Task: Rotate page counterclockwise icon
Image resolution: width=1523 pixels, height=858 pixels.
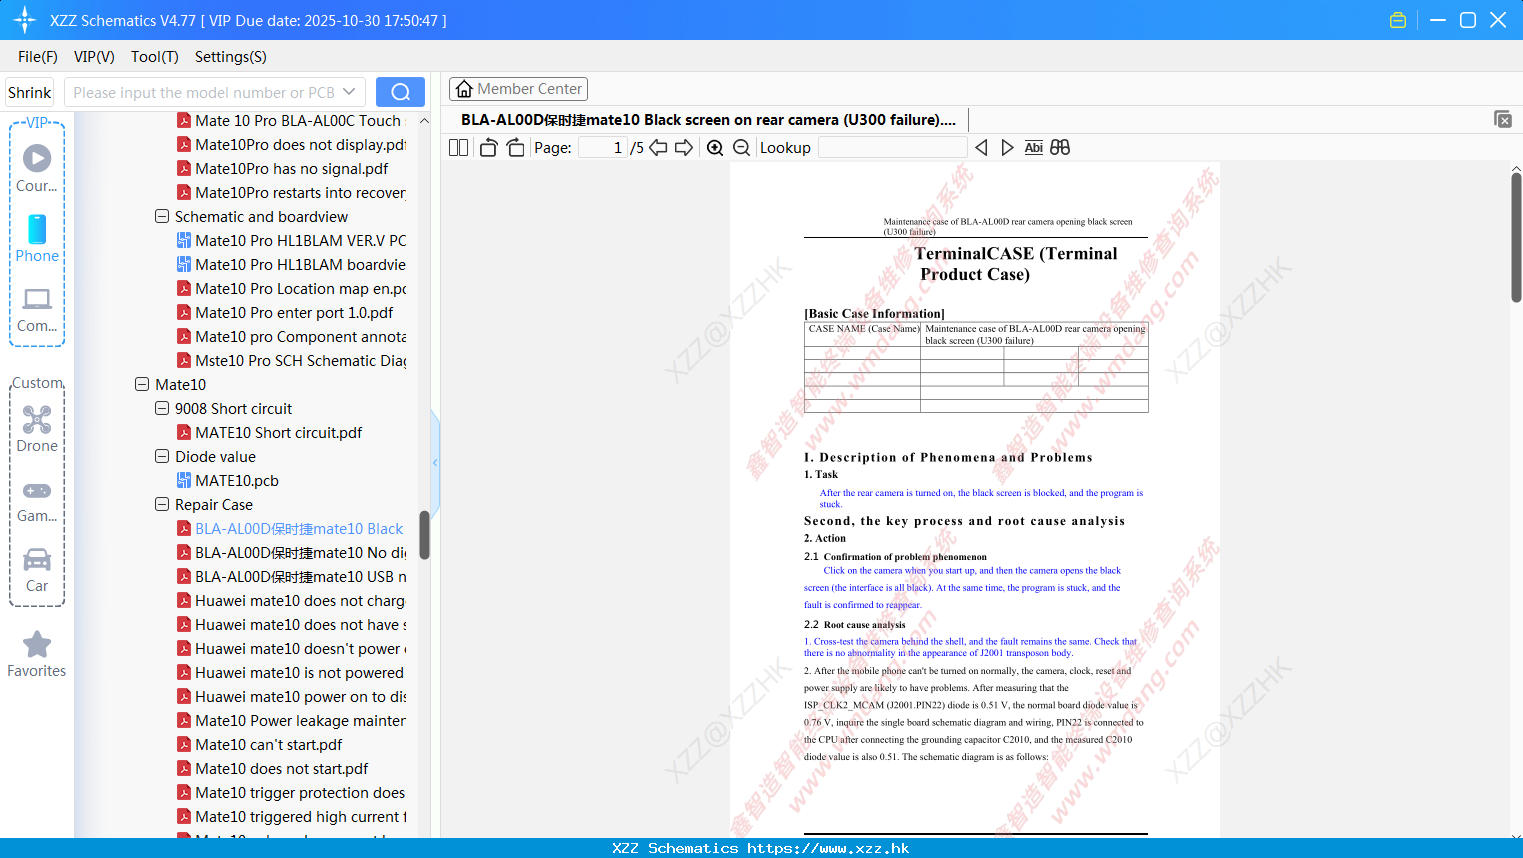Action: (488, 147)
